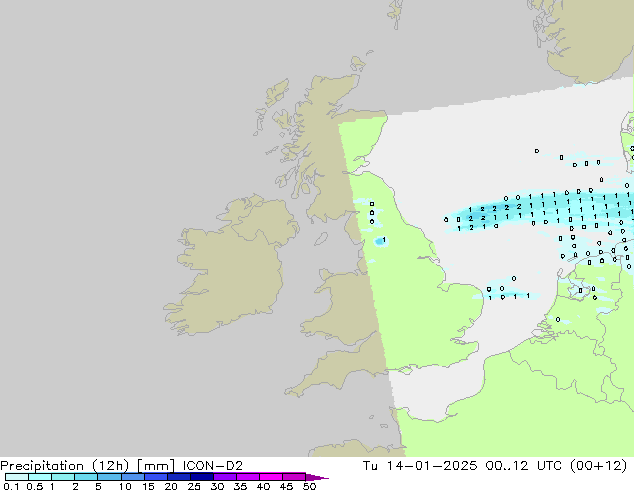This screenshot has height=490, width=634.
Task: Click the "10" legend scale label
Action: pyautogui.click(x=125, y=486)
